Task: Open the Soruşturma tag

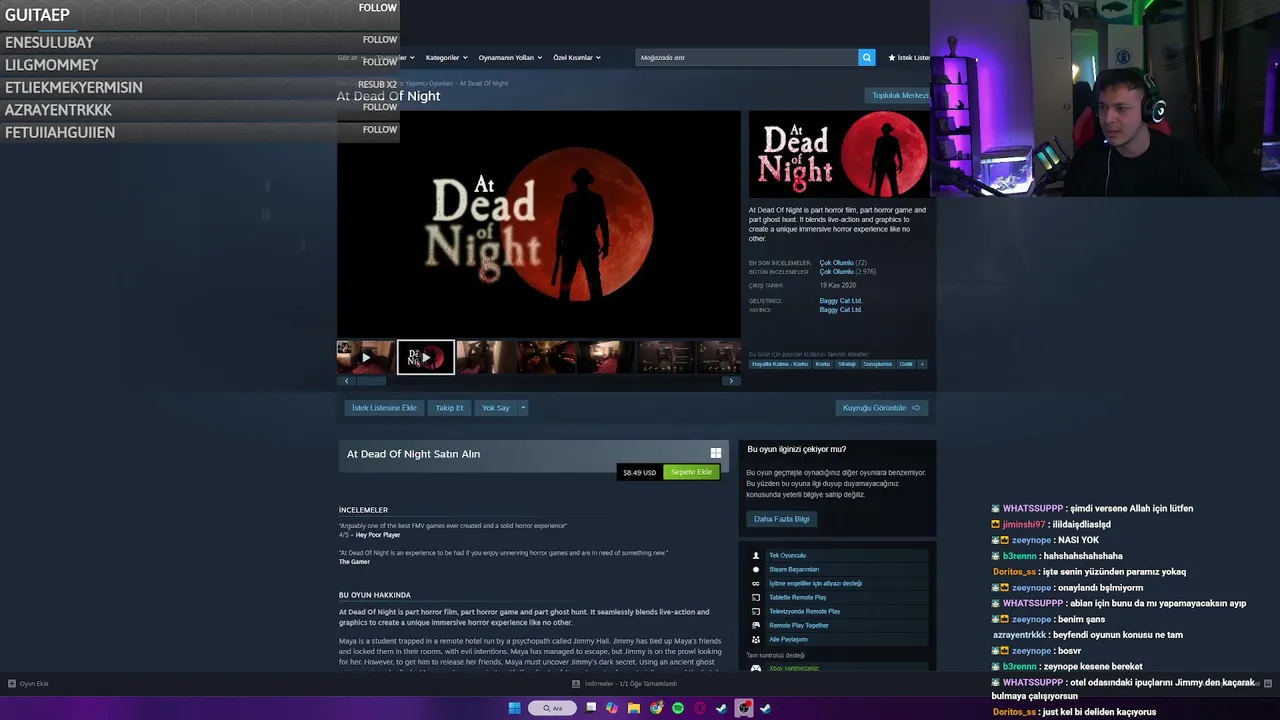Action: pos(877,364)
